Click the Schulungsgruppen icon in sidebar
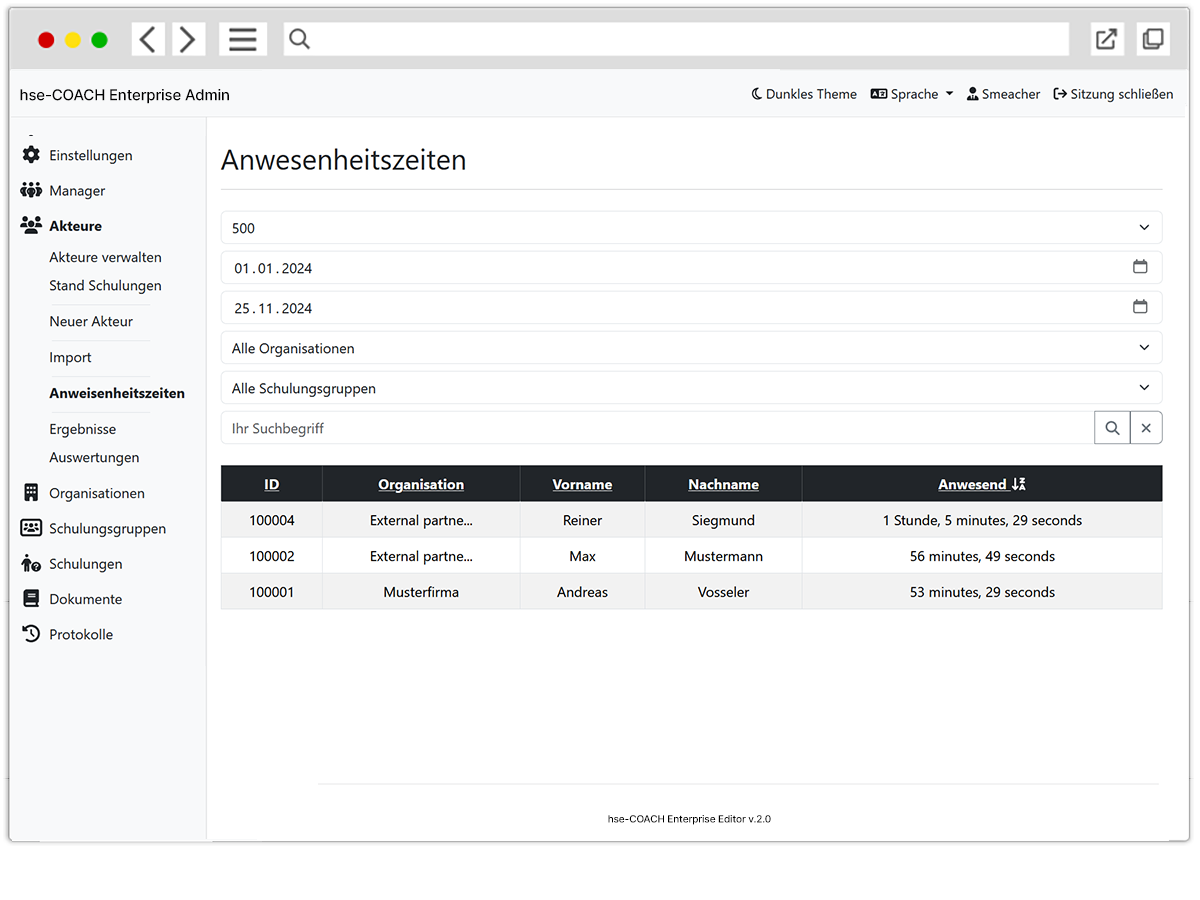1200x900 pixels. coord(31,528)
